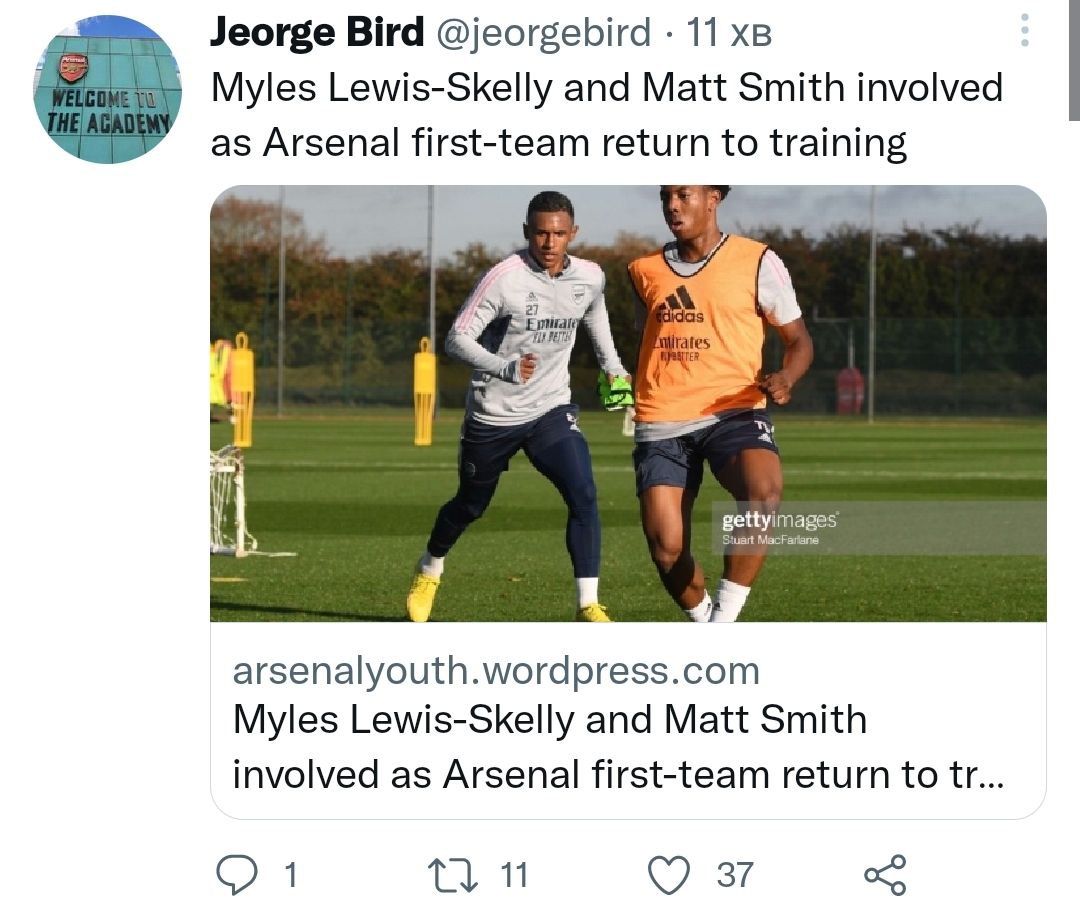Click the reply count of 1
The width and height of the screenshot is (1080, 924).
click(290, 876)
